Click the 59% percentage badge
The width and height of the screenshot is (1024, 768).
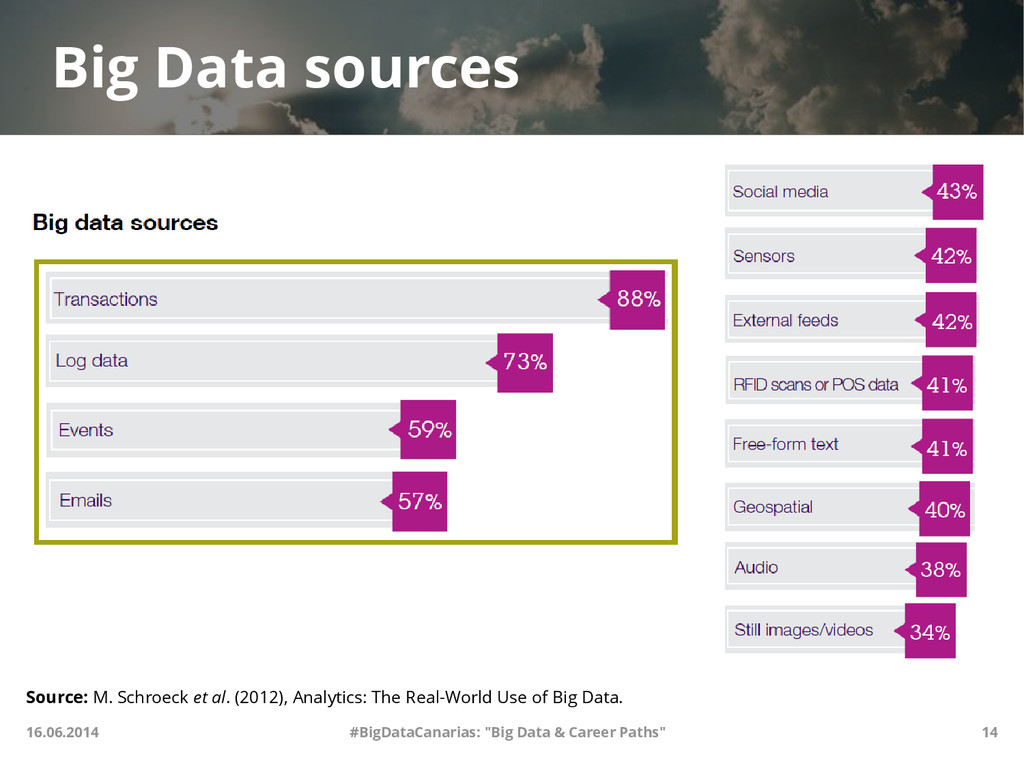429,430
